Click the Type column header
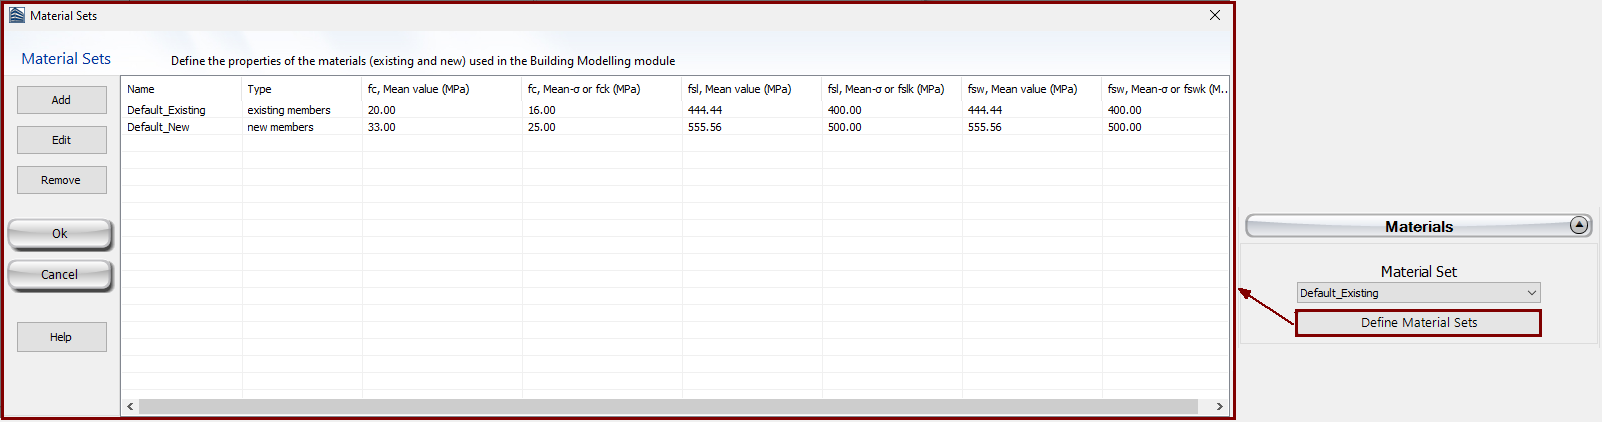 coord(259,89)
